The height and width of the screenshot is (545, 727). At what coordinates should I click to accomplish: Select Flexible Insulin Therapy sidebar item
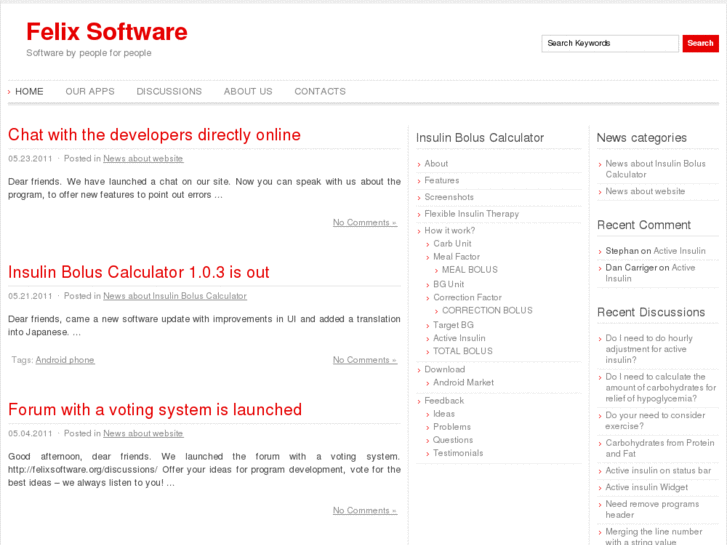[472, 214]
